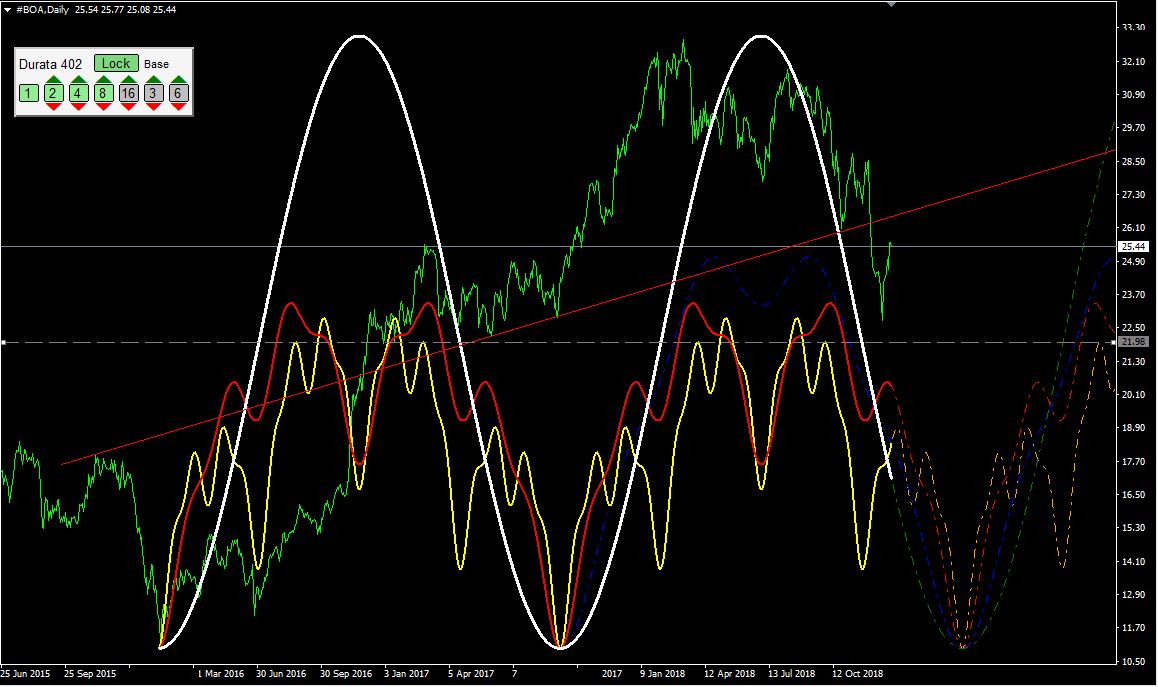Click the Durata 402 label
The height and width of the screenshot is (687, 1158).
tap(51, 64)
